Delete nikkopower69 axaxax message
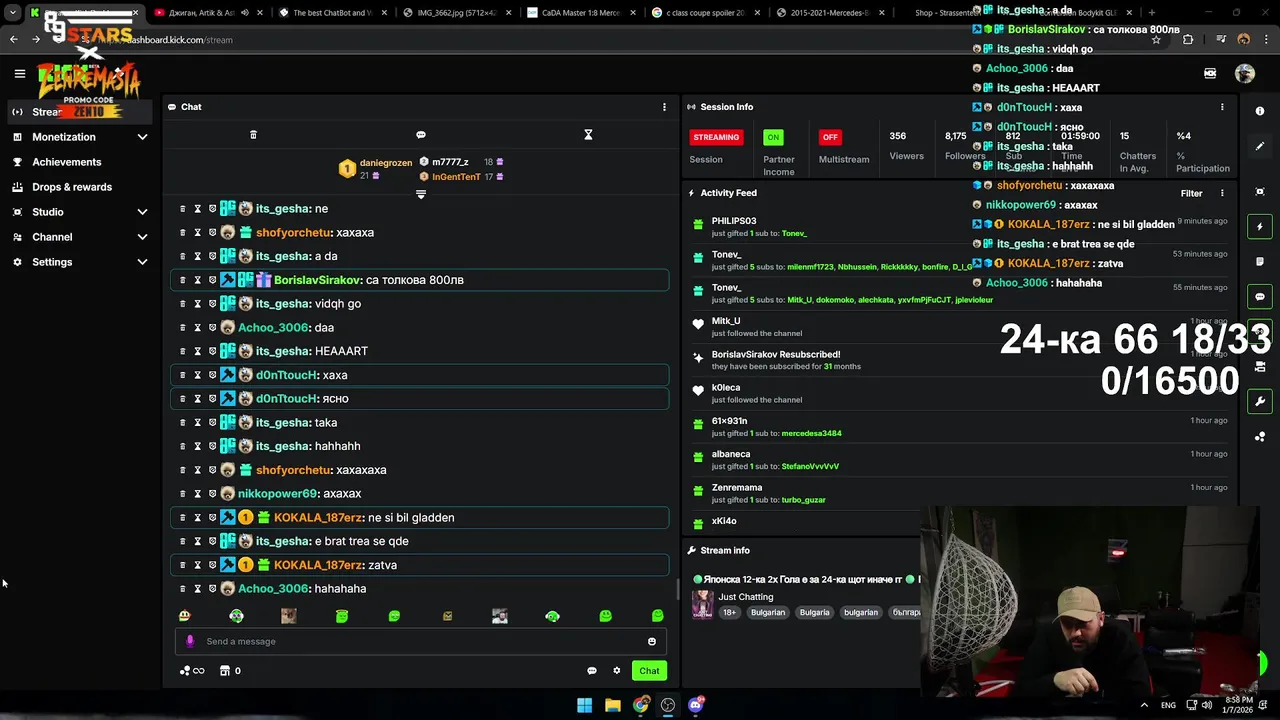This screenshot has width=1280, height=720. 182,494
